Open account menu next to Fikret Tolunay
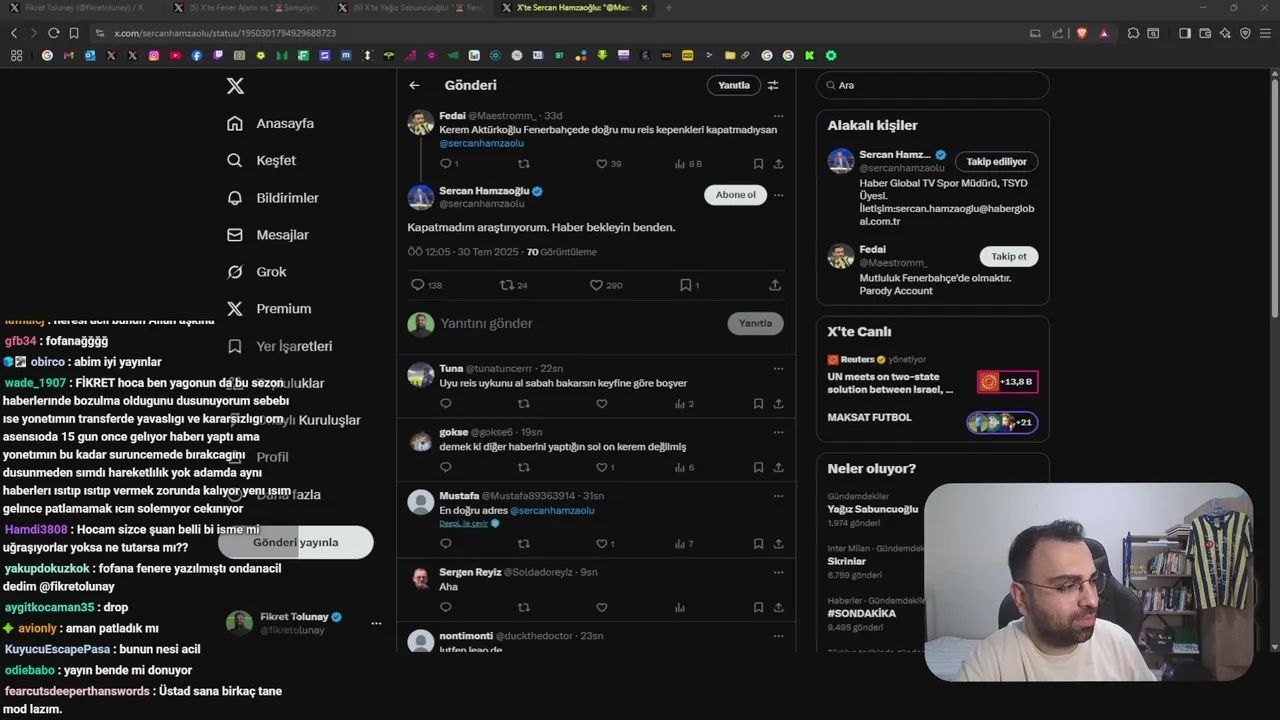The image size is (1280, 720). pos(376,623)
